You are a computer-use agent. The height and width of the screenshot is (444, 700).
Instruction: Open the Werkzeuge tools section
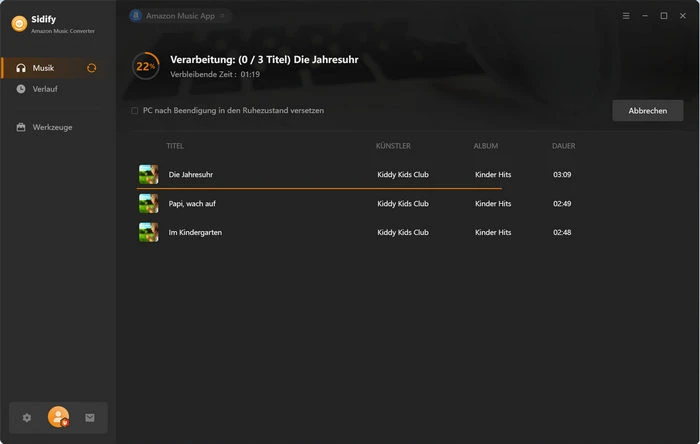[55, 127]
